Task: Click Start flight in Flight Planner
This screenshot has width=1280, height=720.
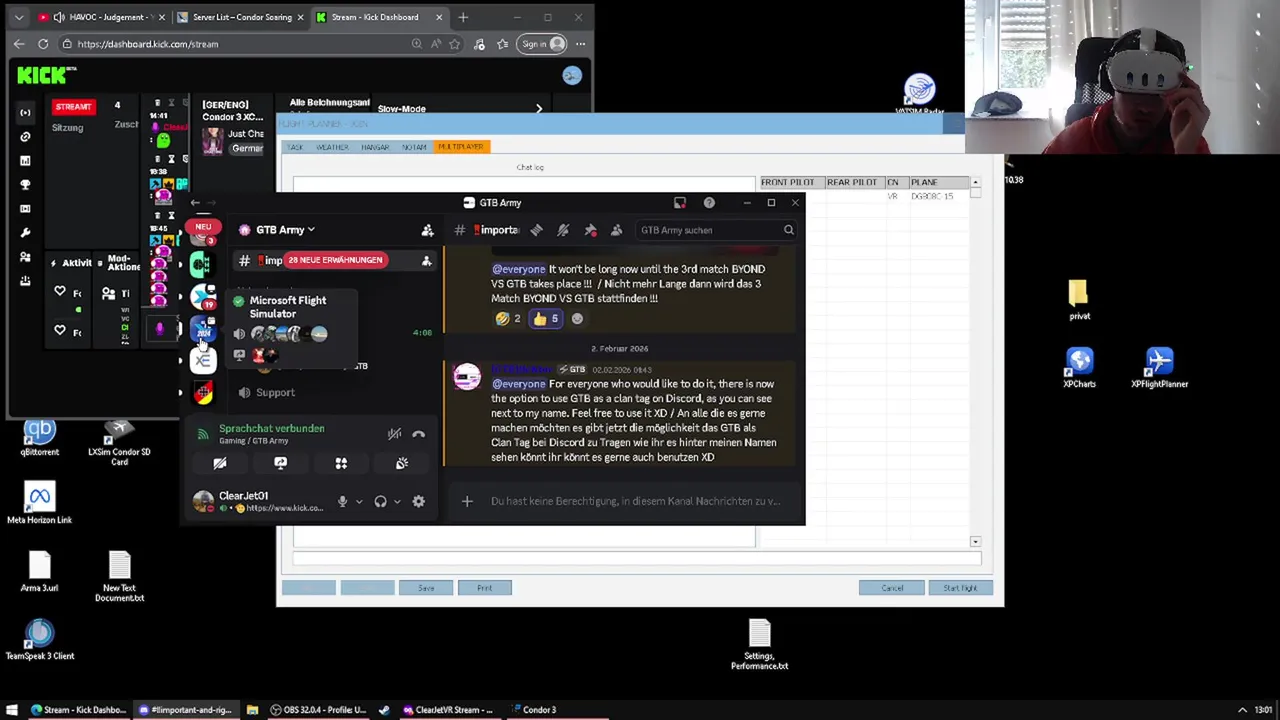Action: point(960,588)
